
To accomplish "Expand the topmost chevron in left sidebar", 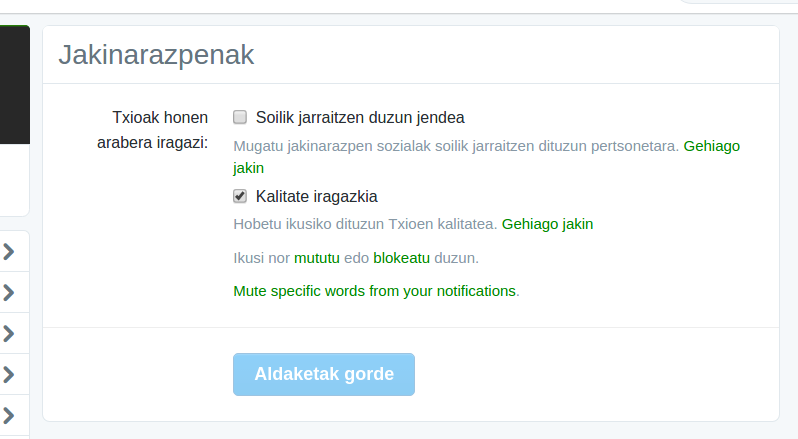I will coord(9,252).
